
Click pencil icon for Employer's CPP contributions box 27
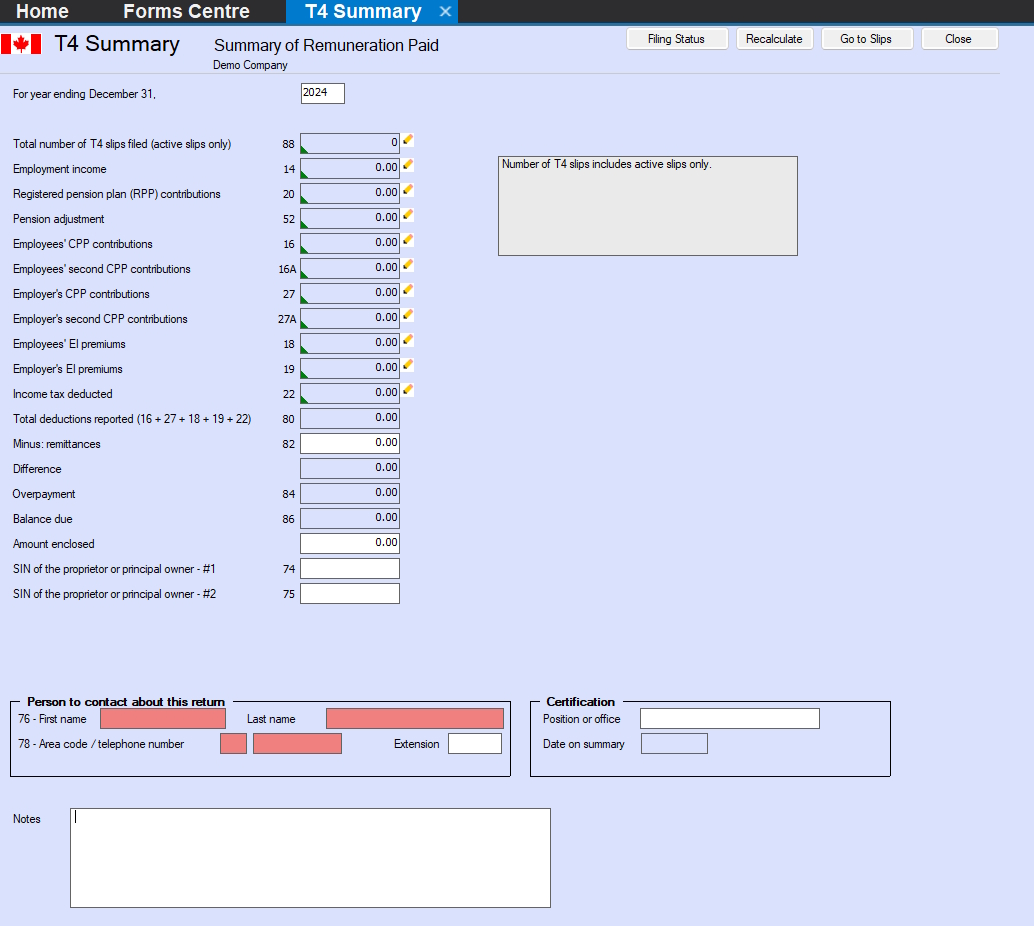tap(408, 290)
